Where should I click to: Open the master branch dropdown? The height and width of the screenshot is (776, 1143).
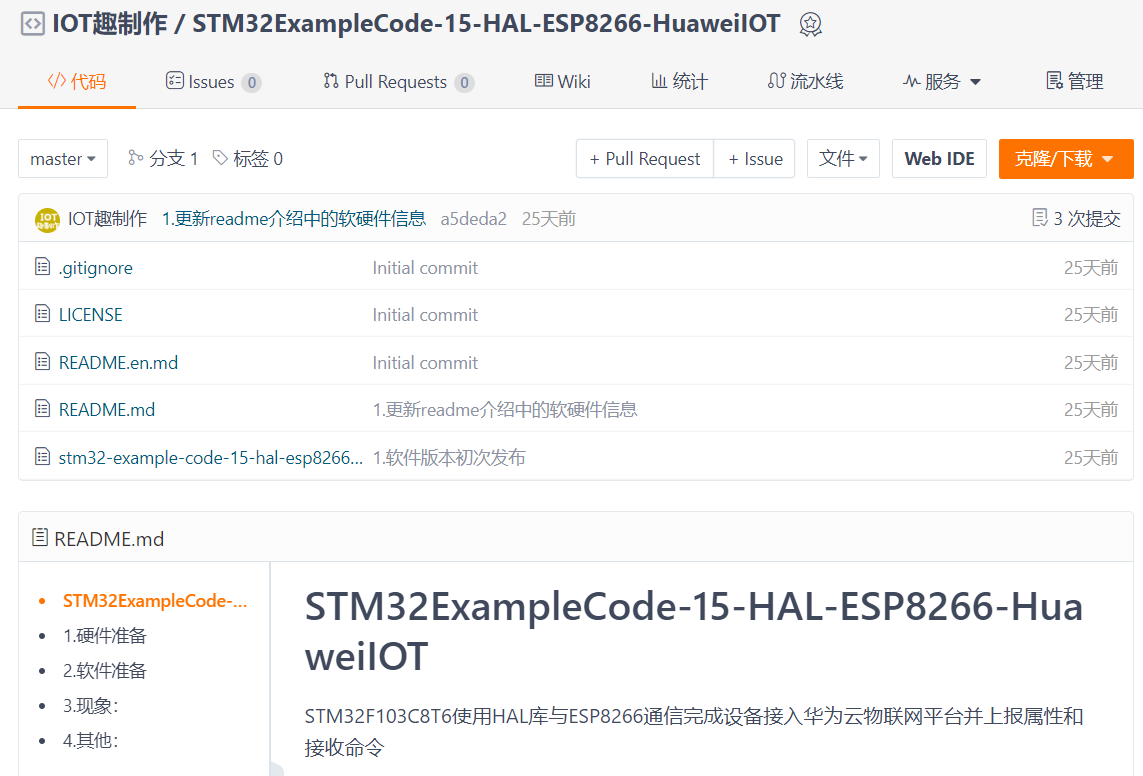[x=63, y=159]
